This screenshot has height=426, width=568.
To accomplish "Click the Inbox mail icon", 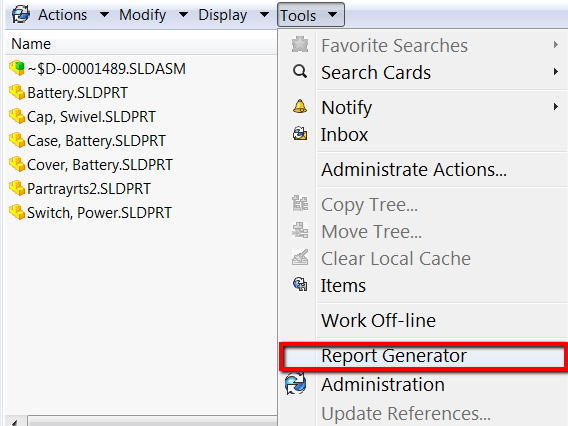I will click(x=300, y=134).
